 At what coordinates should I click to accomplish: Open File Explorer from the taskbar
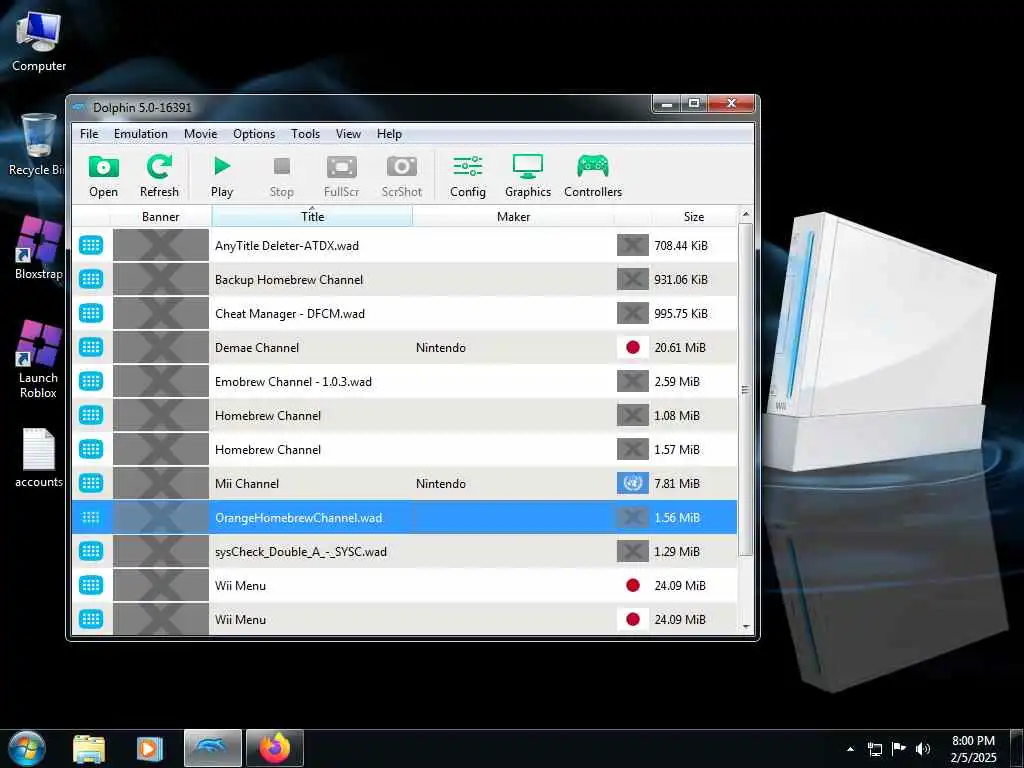89,749
